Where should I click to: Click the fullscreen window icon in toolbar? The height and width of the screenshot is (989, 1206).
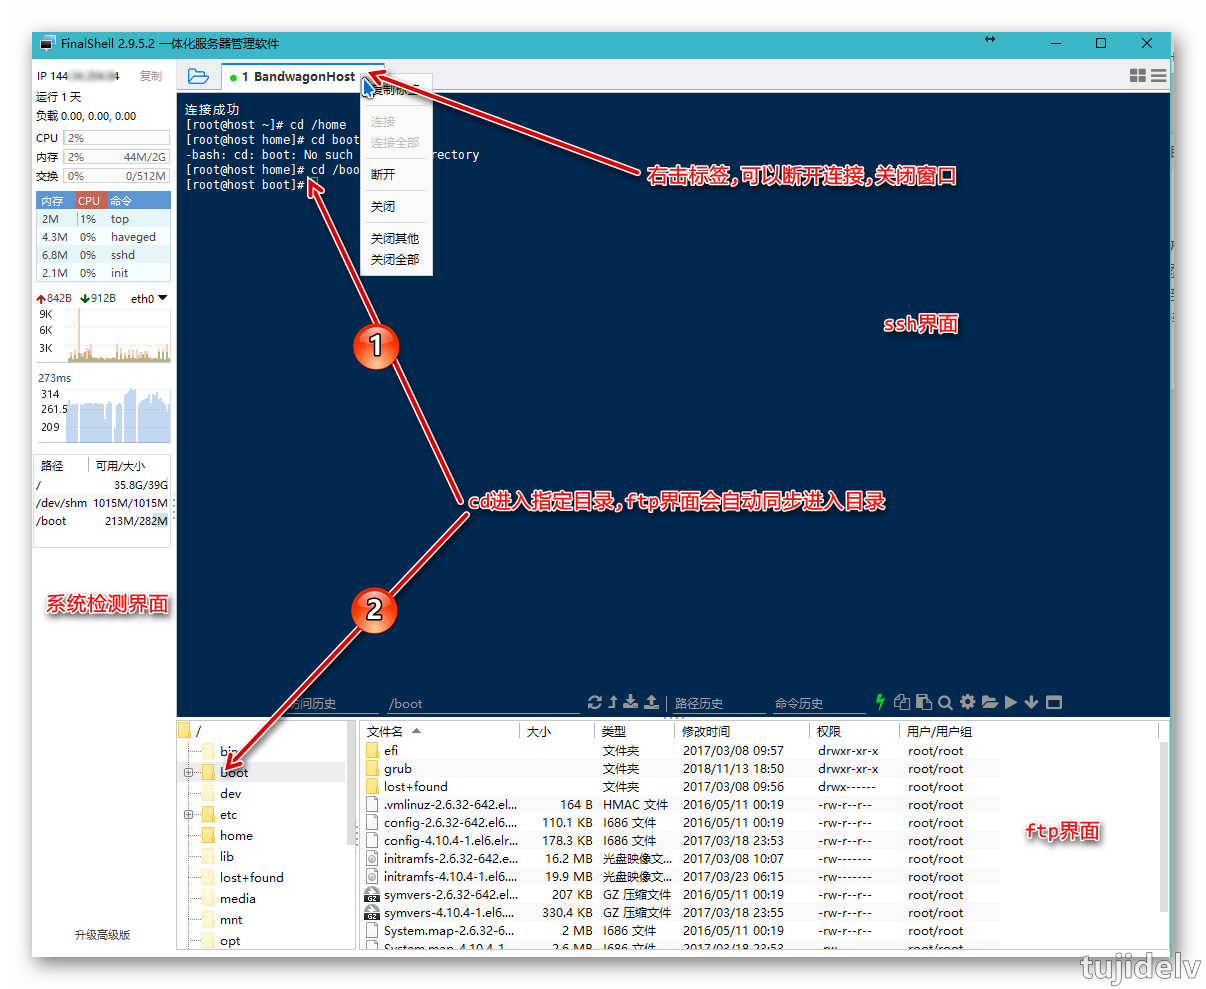(x=1054, y=702)
